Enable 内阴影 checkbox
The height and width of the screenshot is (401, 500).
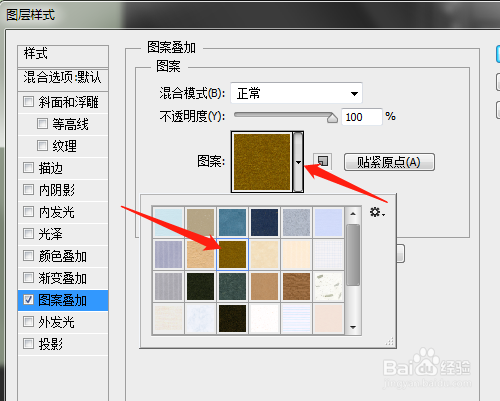click(x=28, y=190)
